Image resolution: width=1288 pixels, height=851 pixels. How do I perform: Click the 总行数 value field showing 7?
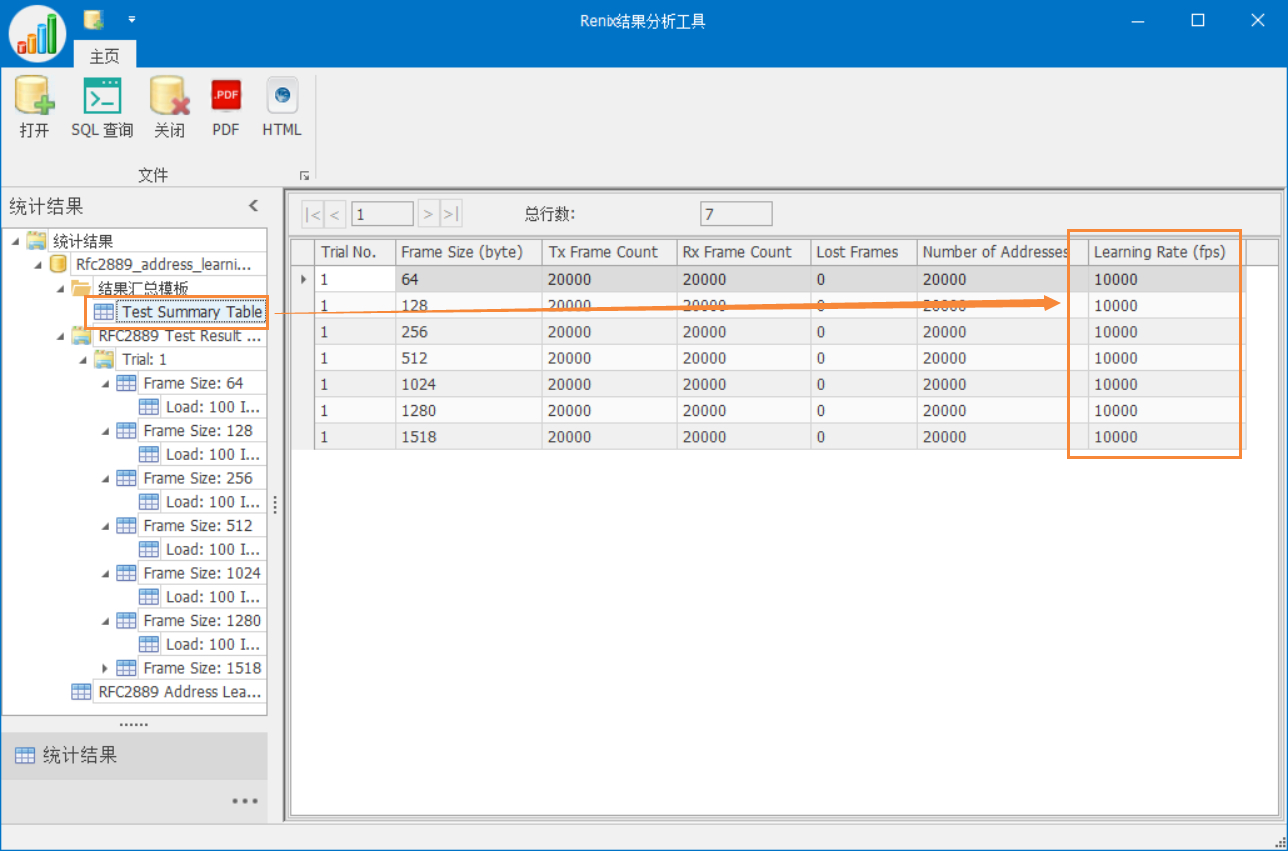[x=736, y=213]
